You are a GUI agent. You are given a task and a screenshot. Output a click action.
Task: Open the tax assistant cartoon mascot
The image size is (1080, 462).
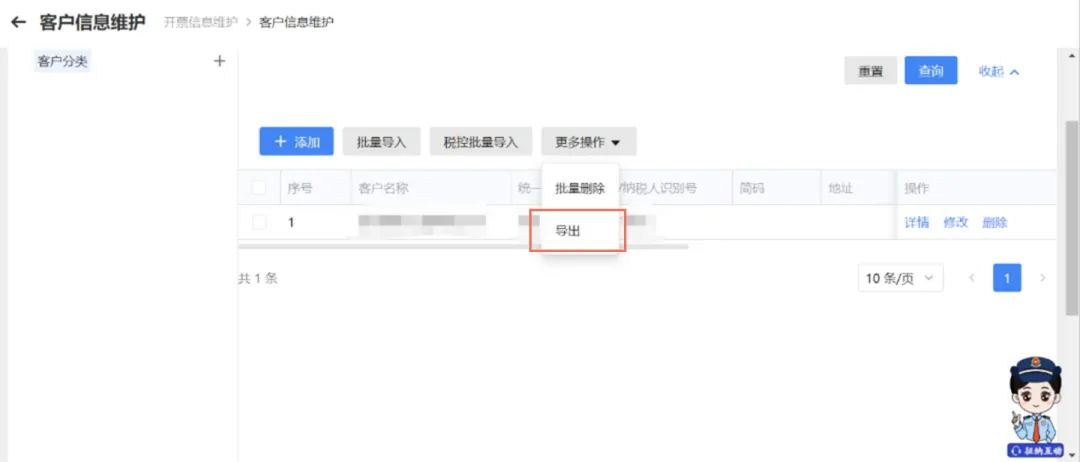coord(1033,406)
